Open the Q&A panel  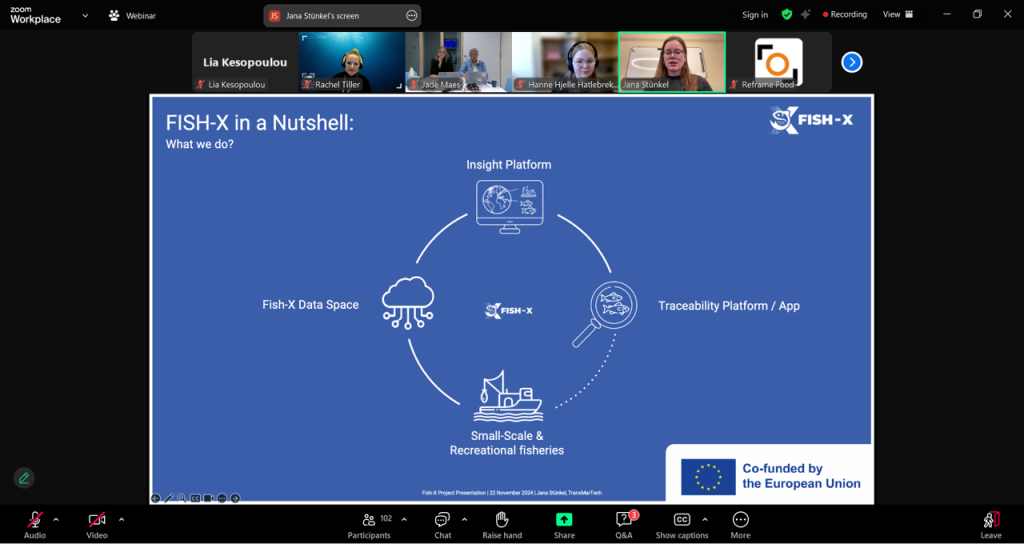pyautogui.click(x=624, y=525)
